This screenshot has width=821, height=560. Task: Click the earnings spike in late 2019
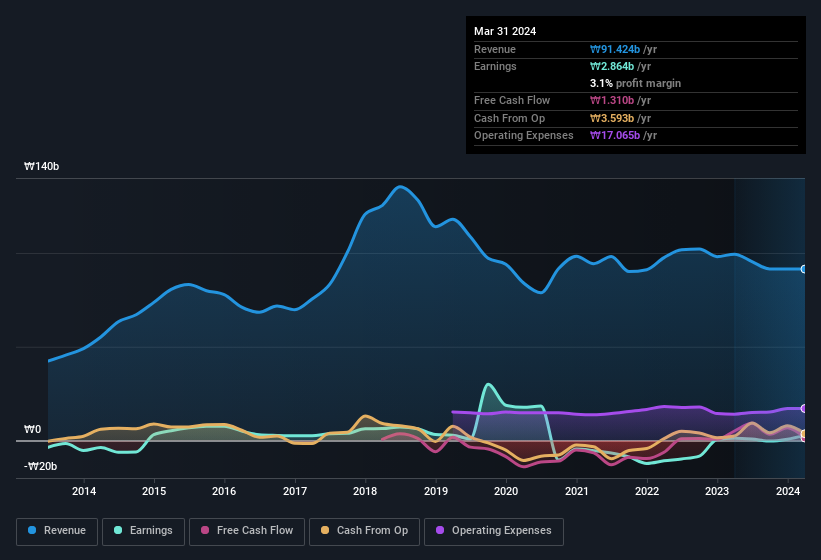point(489,385)
